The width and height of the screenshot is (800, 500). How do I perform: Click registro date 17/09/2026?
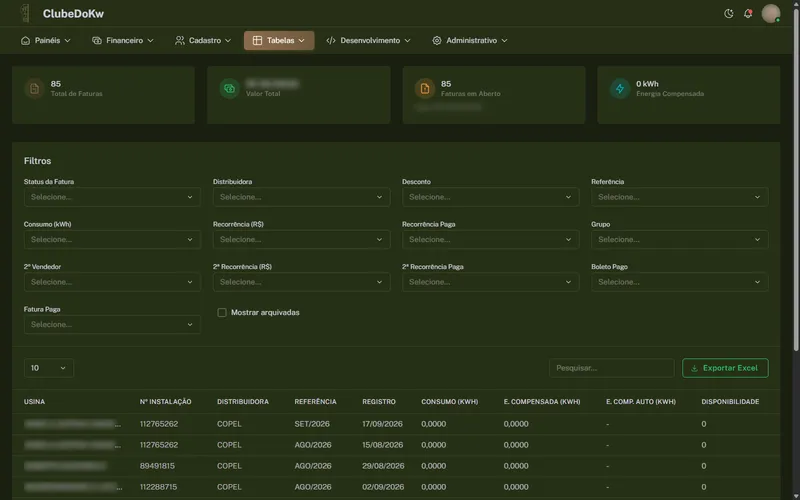click(383, 424)
